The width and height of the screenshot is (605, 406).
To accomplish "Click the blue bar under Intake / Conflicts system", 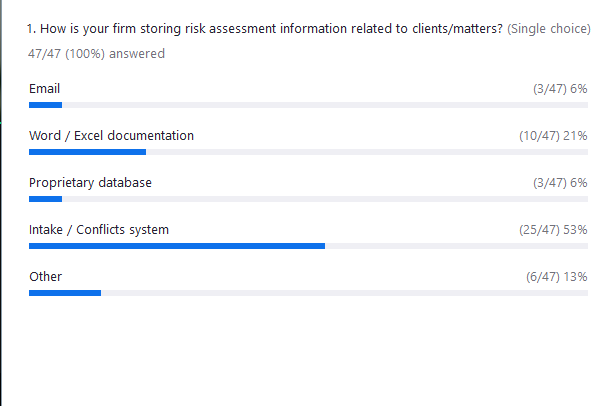I will (x=177, y=246).
